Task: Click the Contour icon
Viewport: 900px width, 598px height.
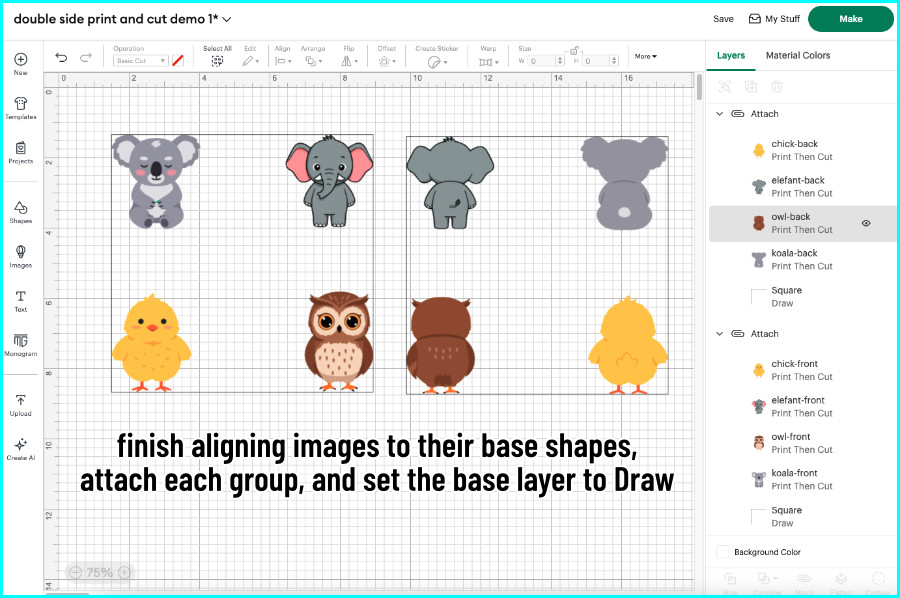Action: point(878,580)
